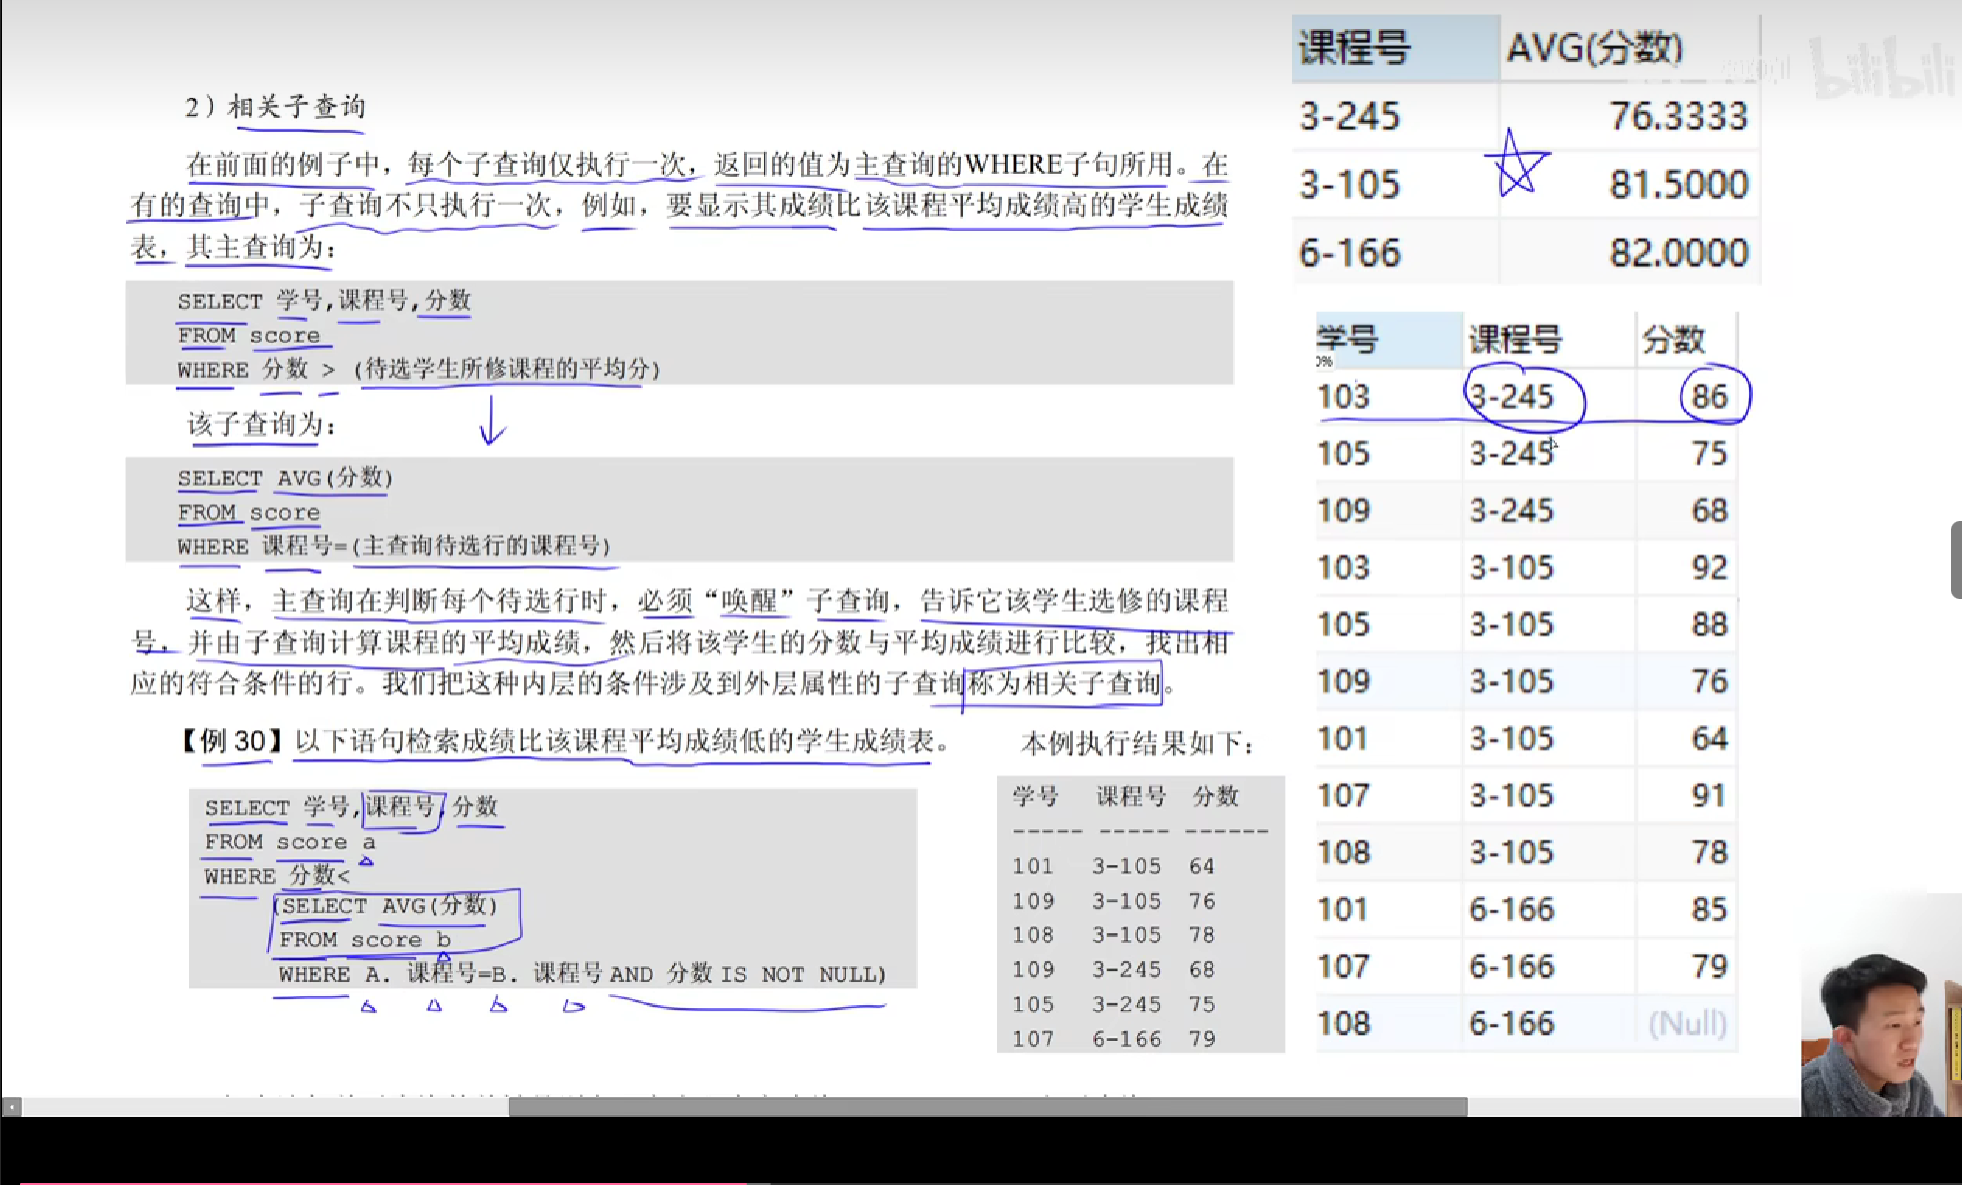
Task: Click the score 64 cell in the grid
Action: tap(1708, 739)
